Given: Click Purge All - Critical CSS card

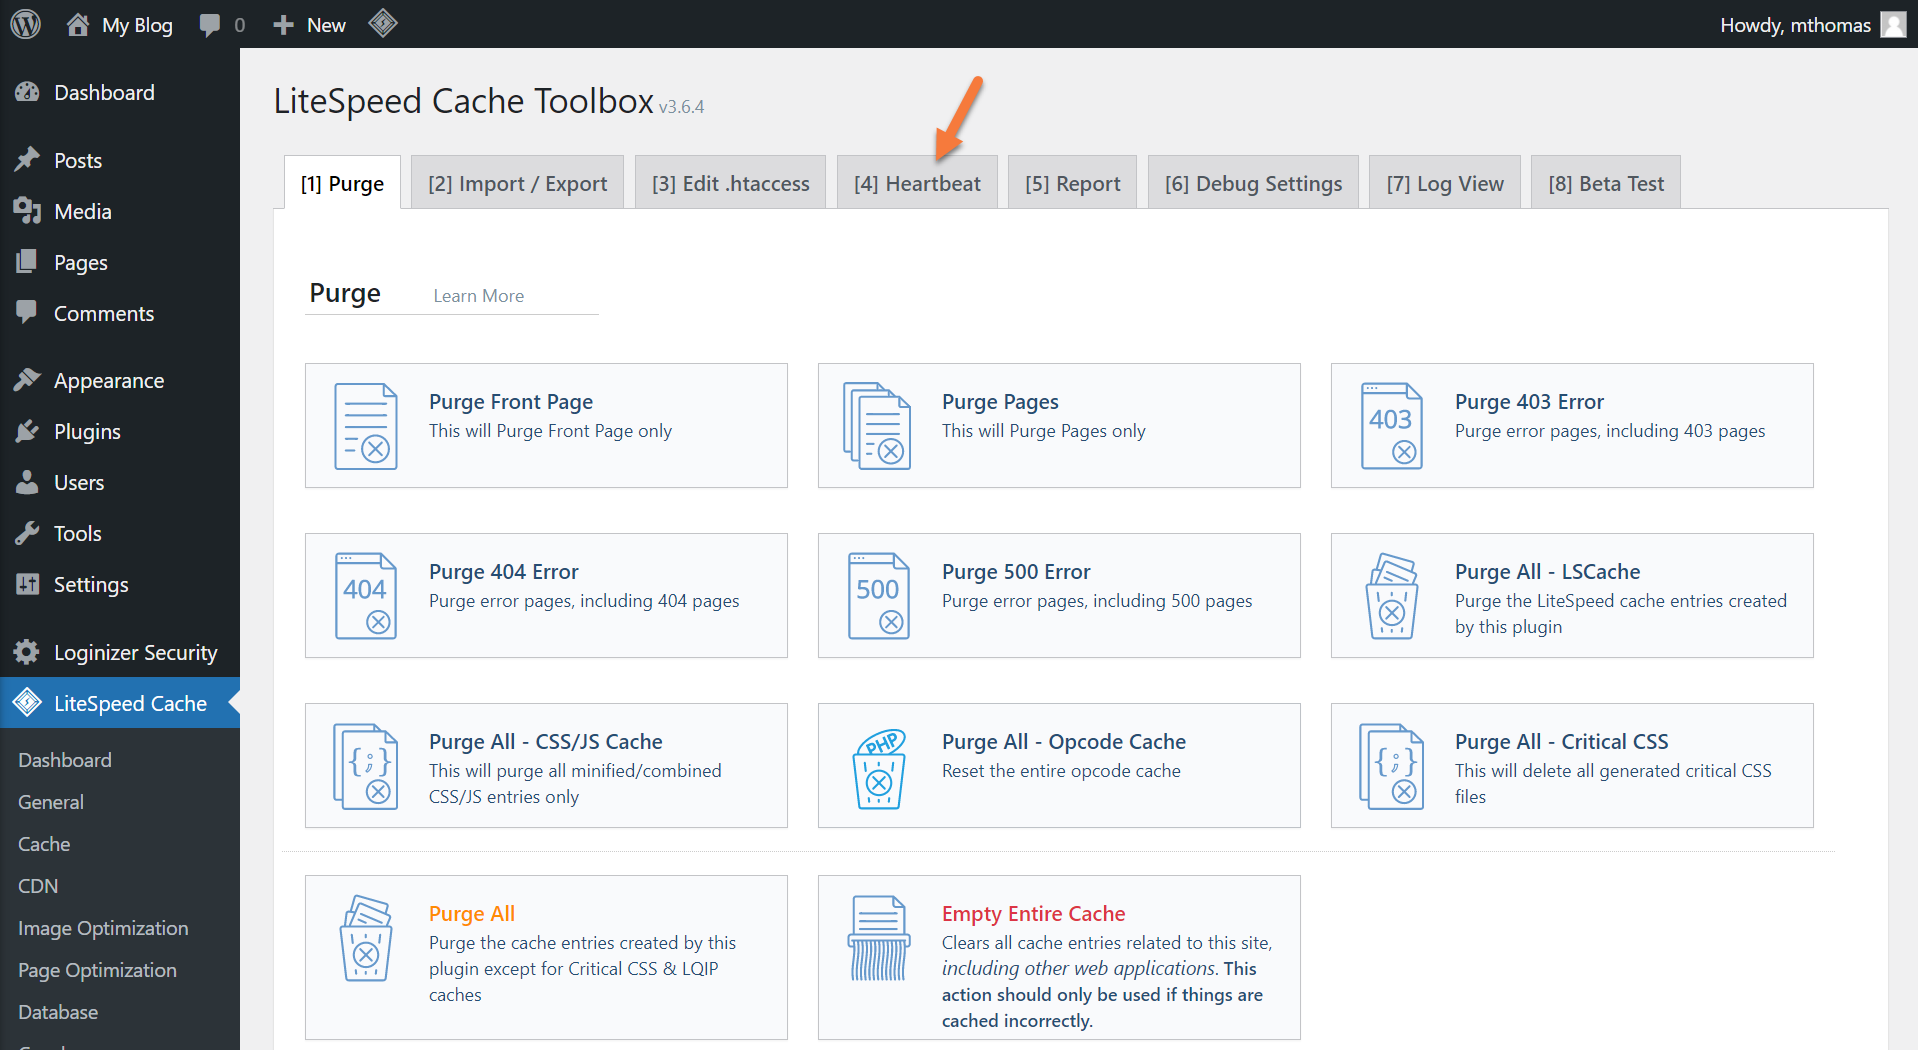Looking at the screenshot, I should (1571, 766).
